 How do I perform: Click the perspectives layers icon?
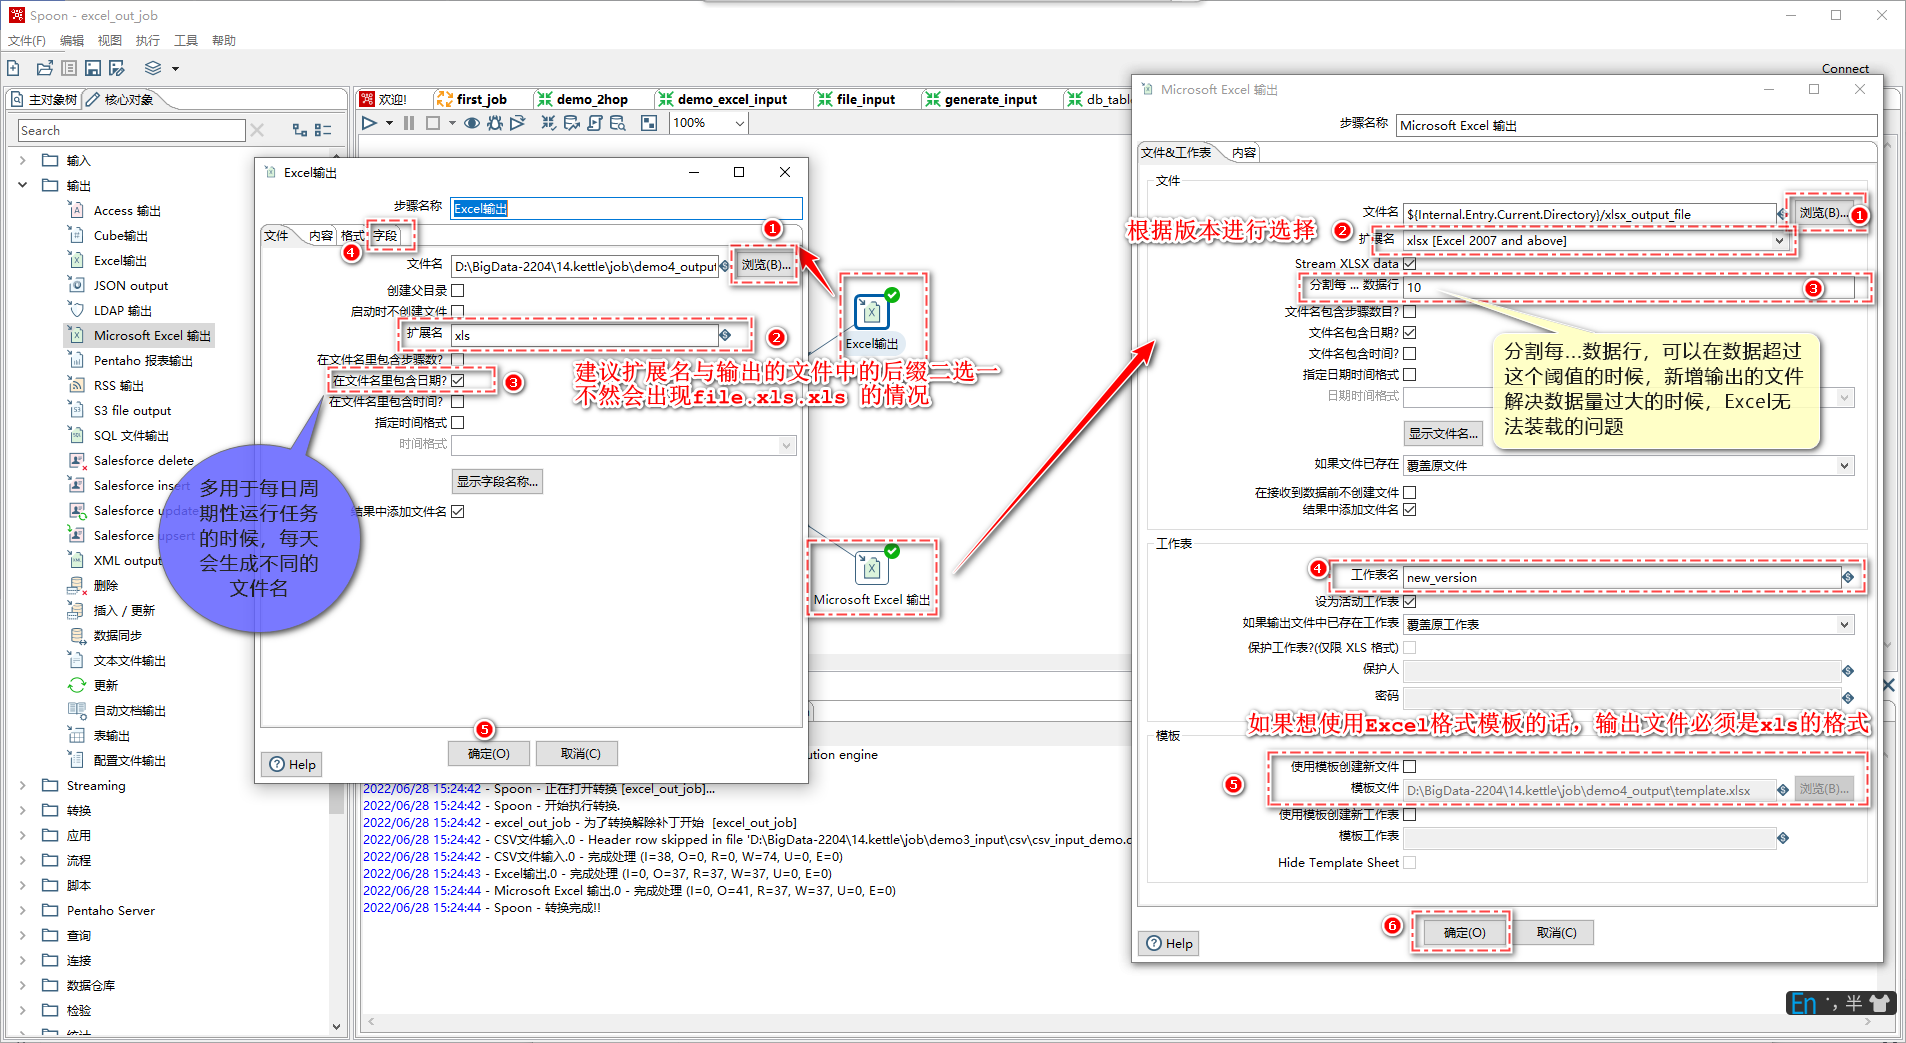coord(153,68)
